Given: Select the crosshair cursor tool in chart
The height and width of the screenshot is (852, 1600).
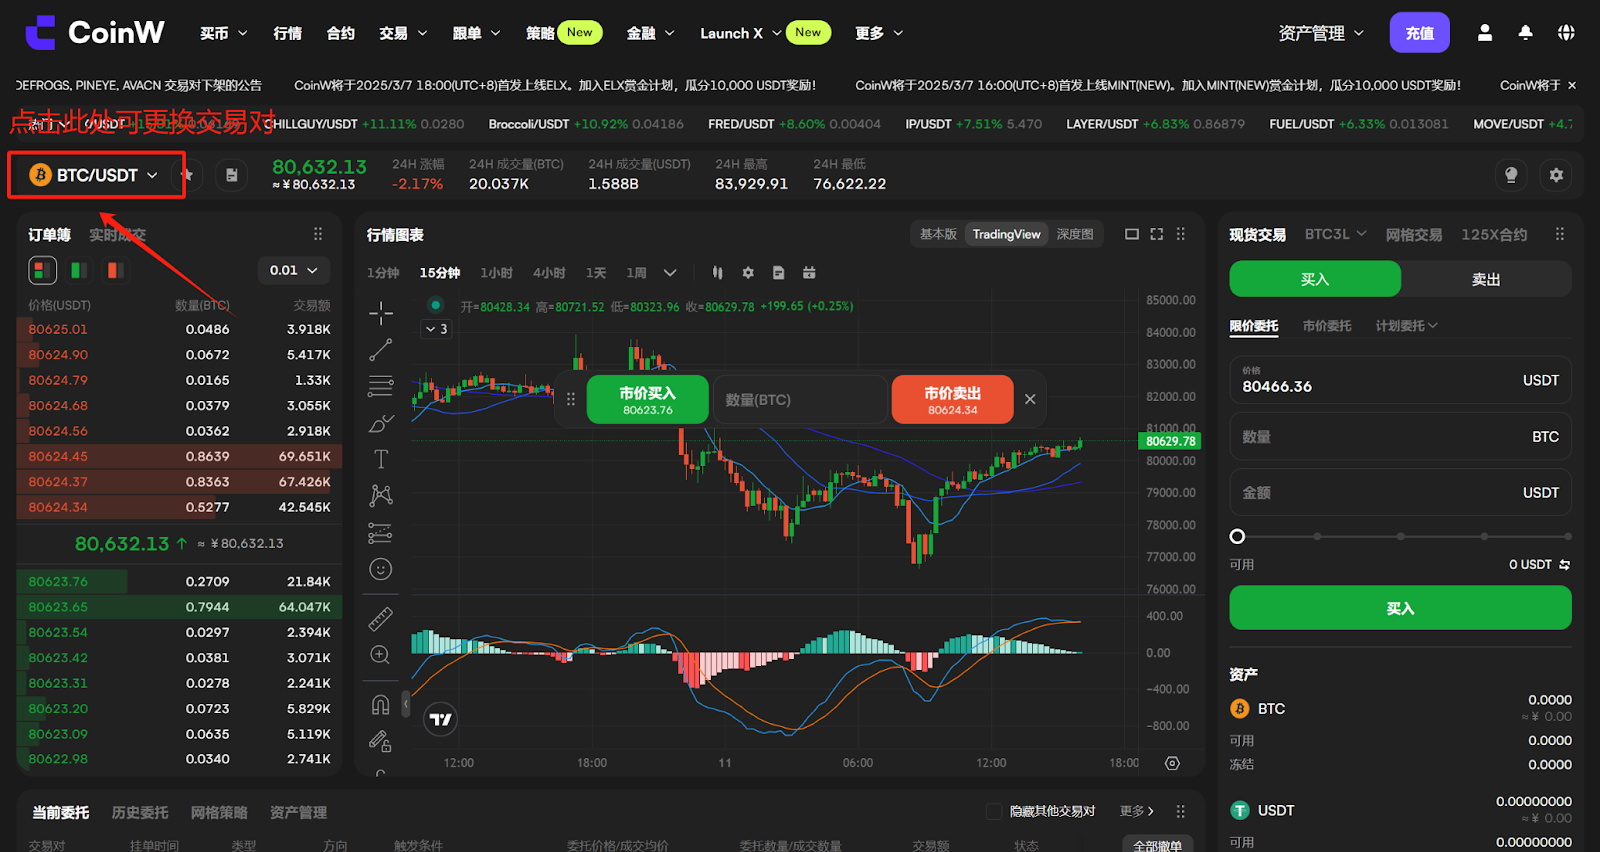Looking at the screenshot, I should coord(381,313).
